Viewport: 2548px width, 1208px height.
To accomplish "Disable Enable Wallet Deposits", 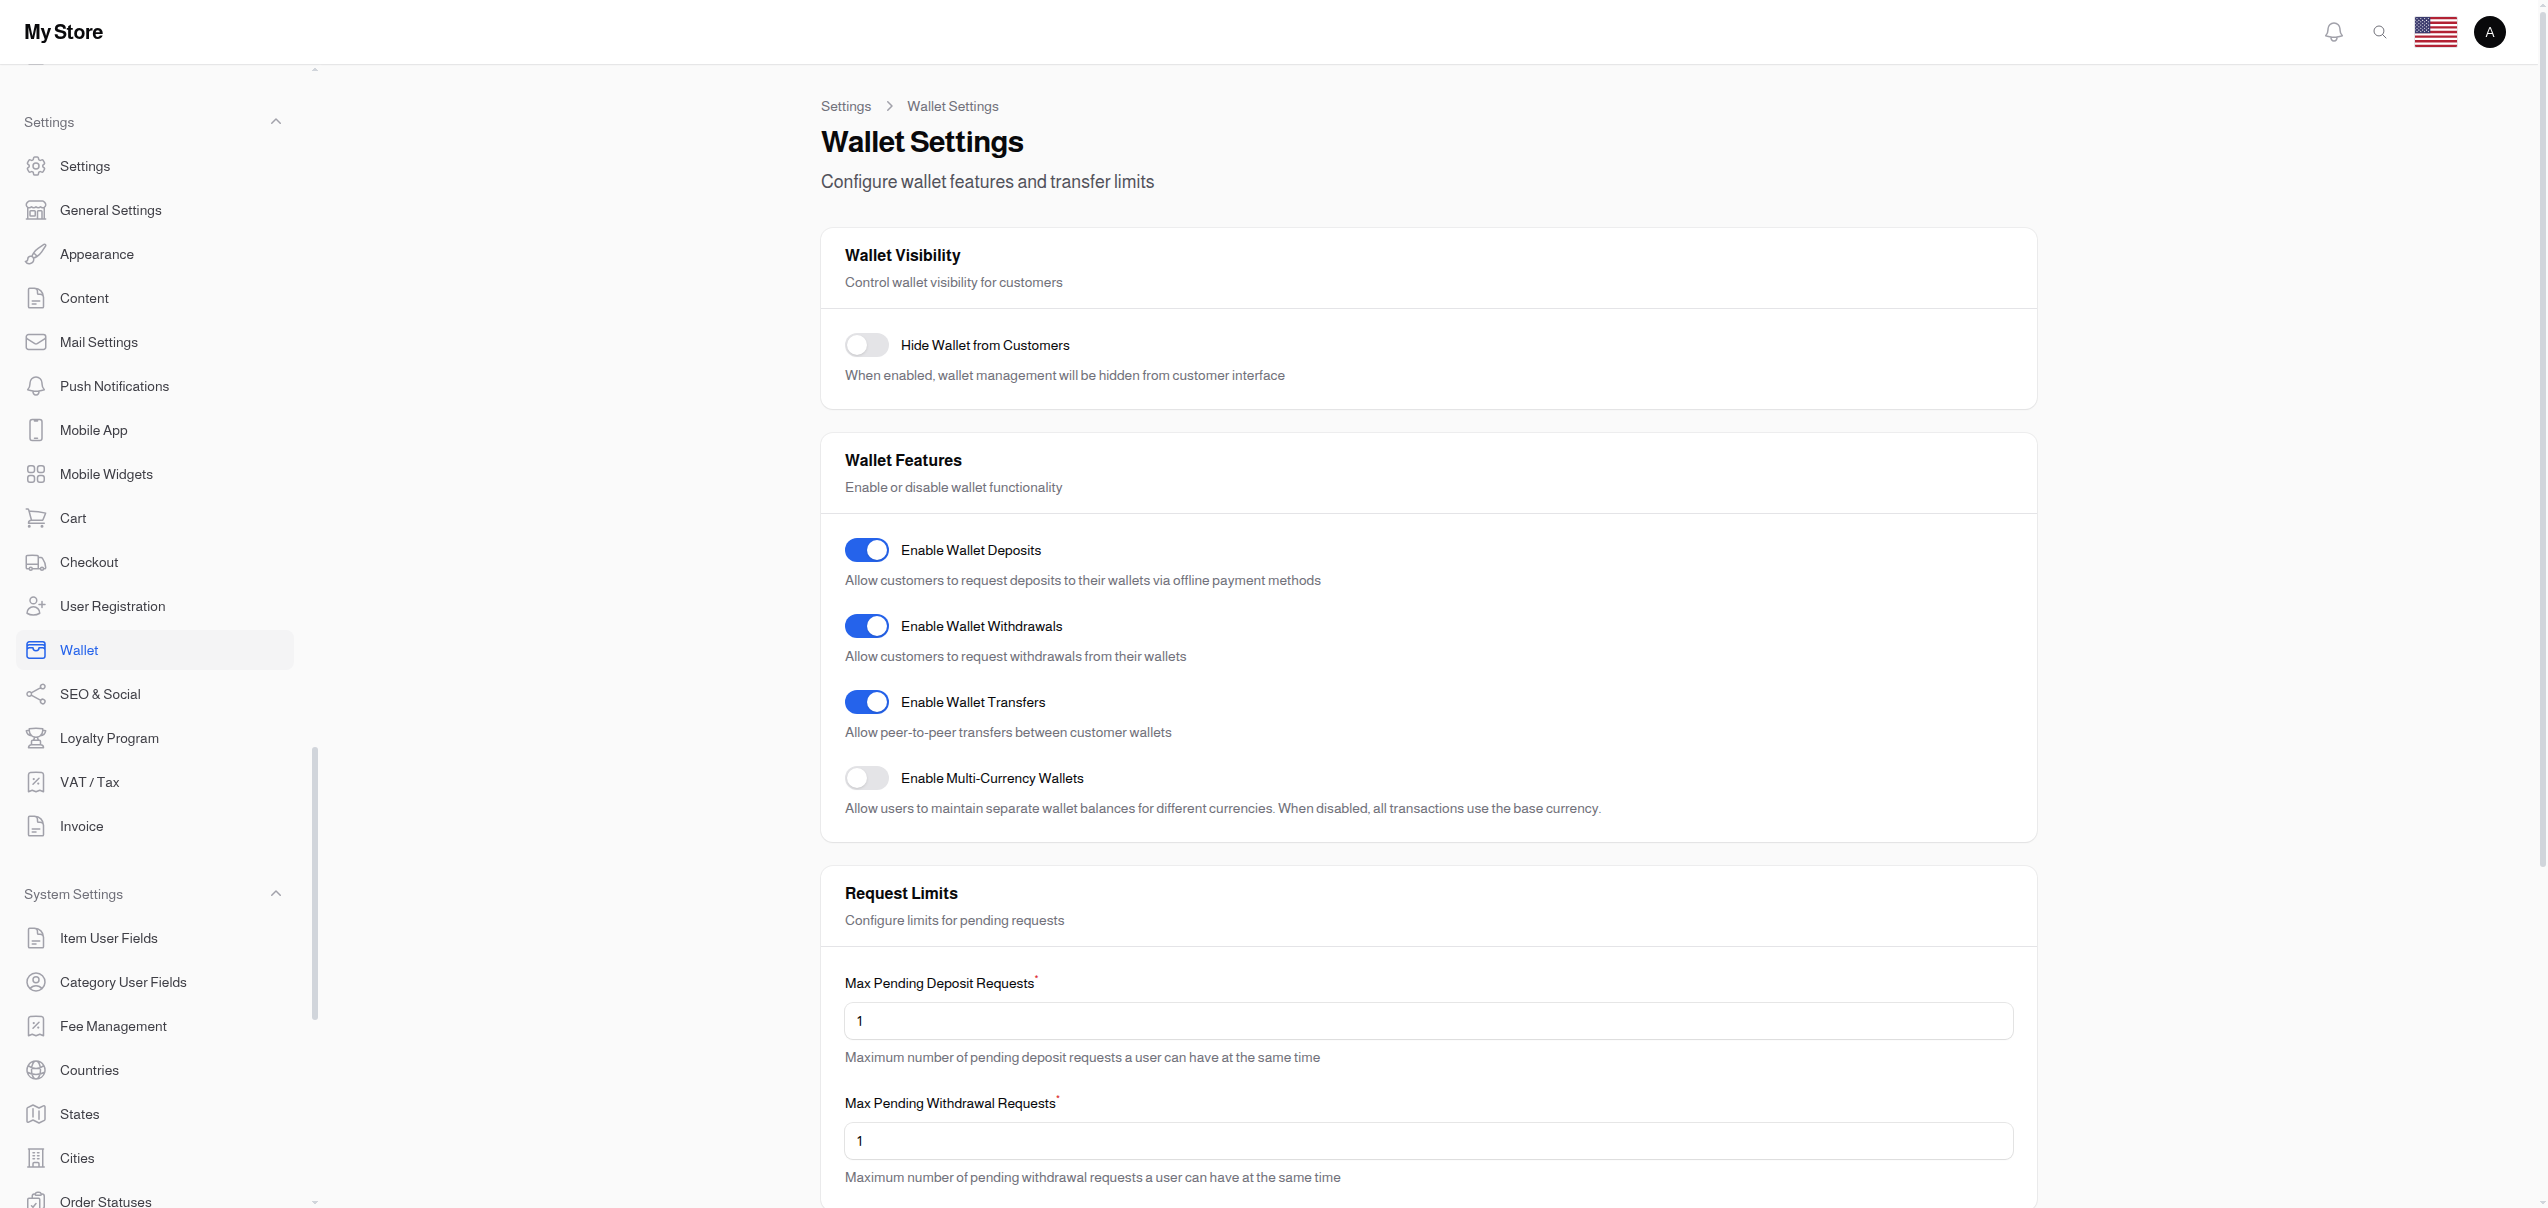I will pos(866,549).
